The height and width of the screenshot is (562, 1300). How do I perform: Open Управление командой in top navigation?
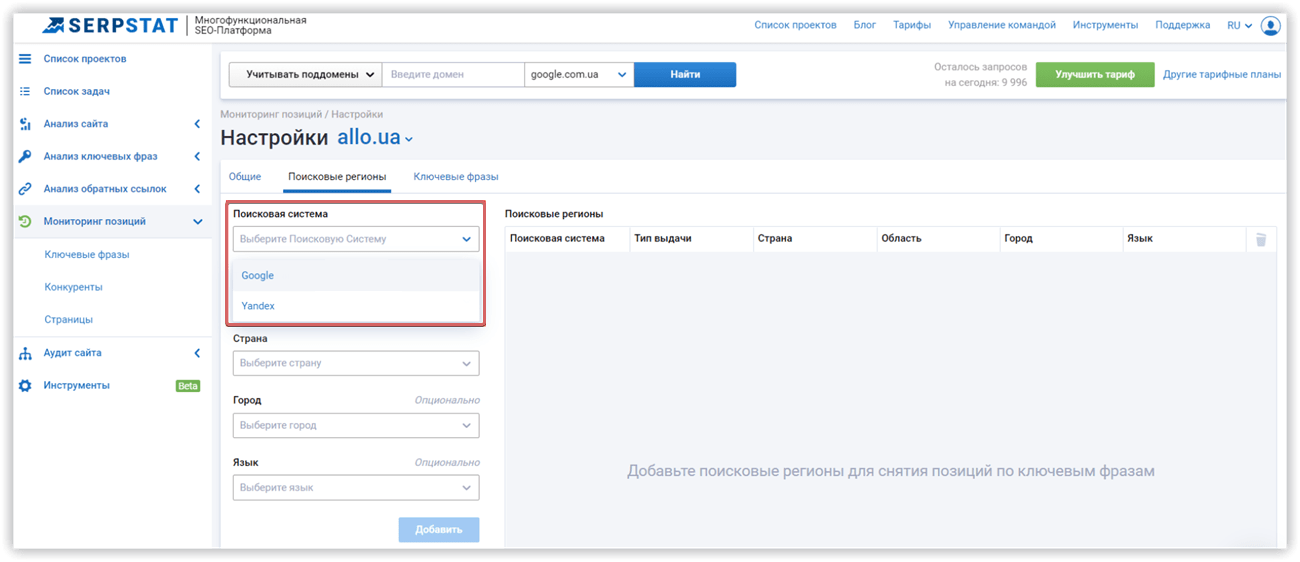coord(1002,26)
